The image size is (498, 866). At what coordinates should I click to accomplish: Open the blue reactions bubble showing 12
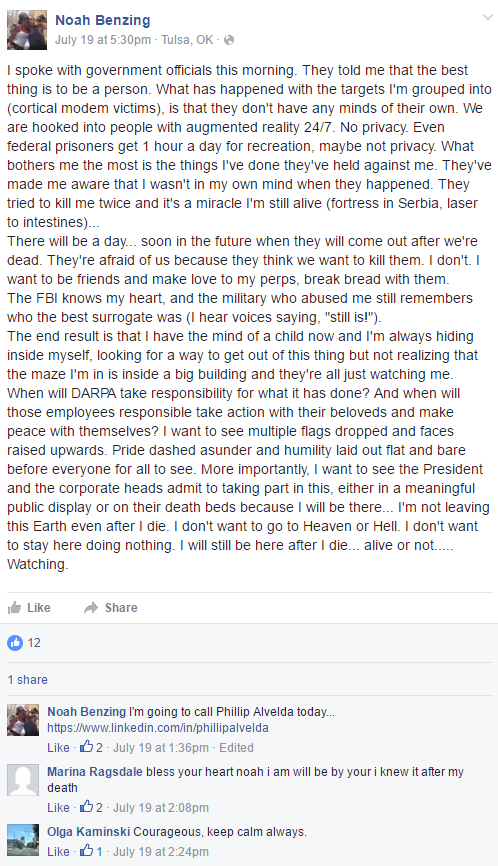[15, 642]
